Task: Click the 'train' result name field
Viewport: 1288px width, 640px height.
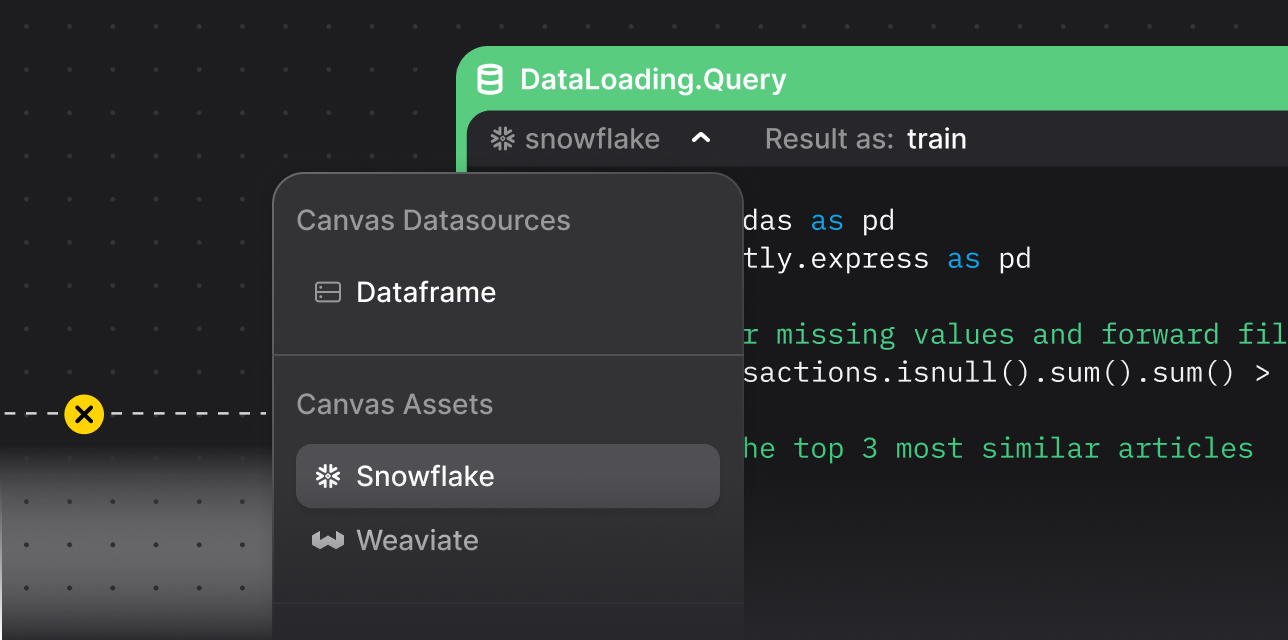Action: pyautogui.click(x=937, y=139)
